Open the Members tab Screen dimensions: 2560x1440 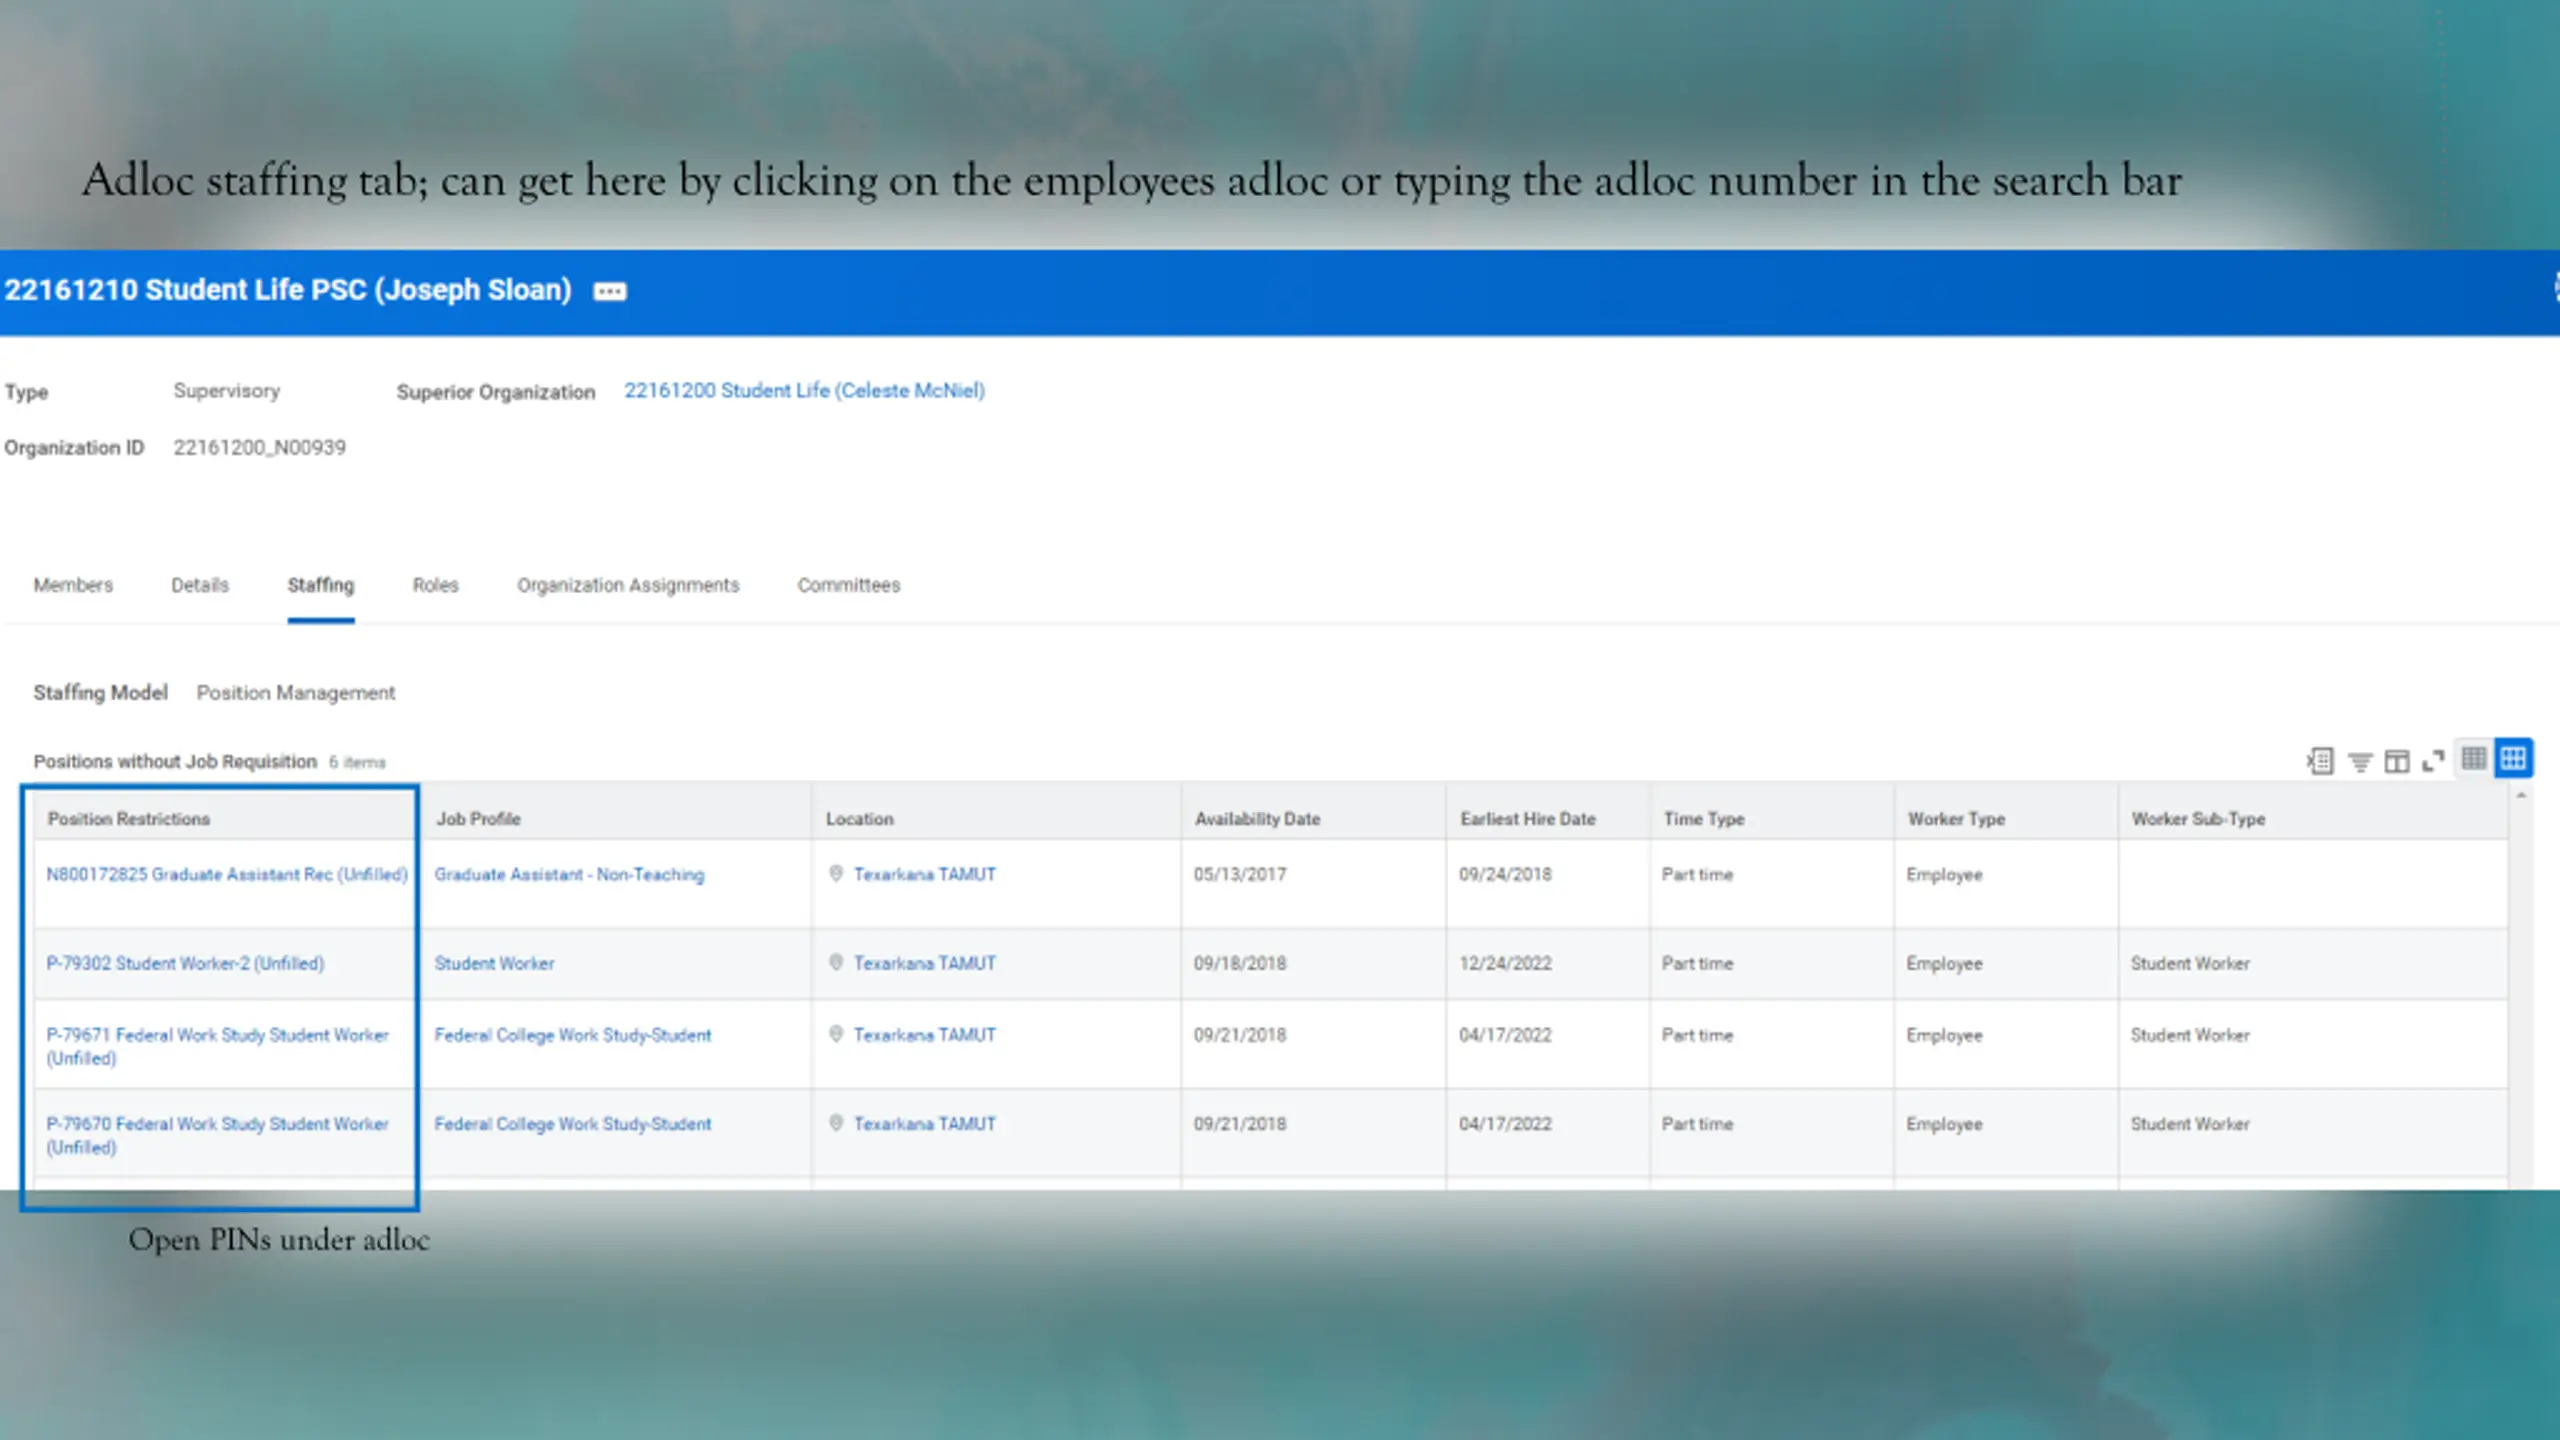73,585
